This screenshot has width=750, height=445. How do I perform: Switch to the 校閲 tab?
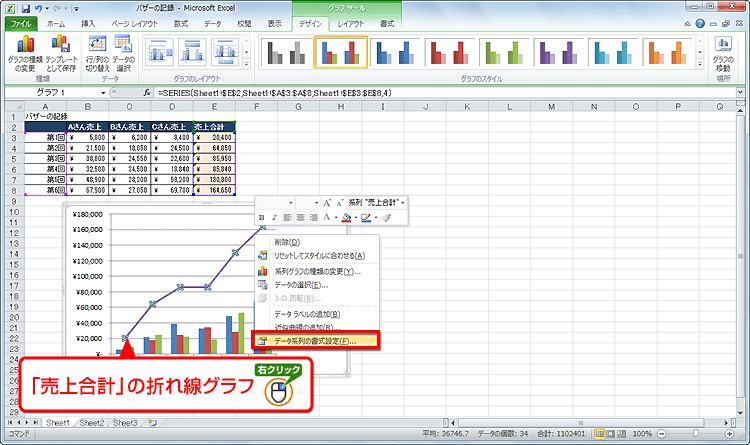(x=244, y=23)
